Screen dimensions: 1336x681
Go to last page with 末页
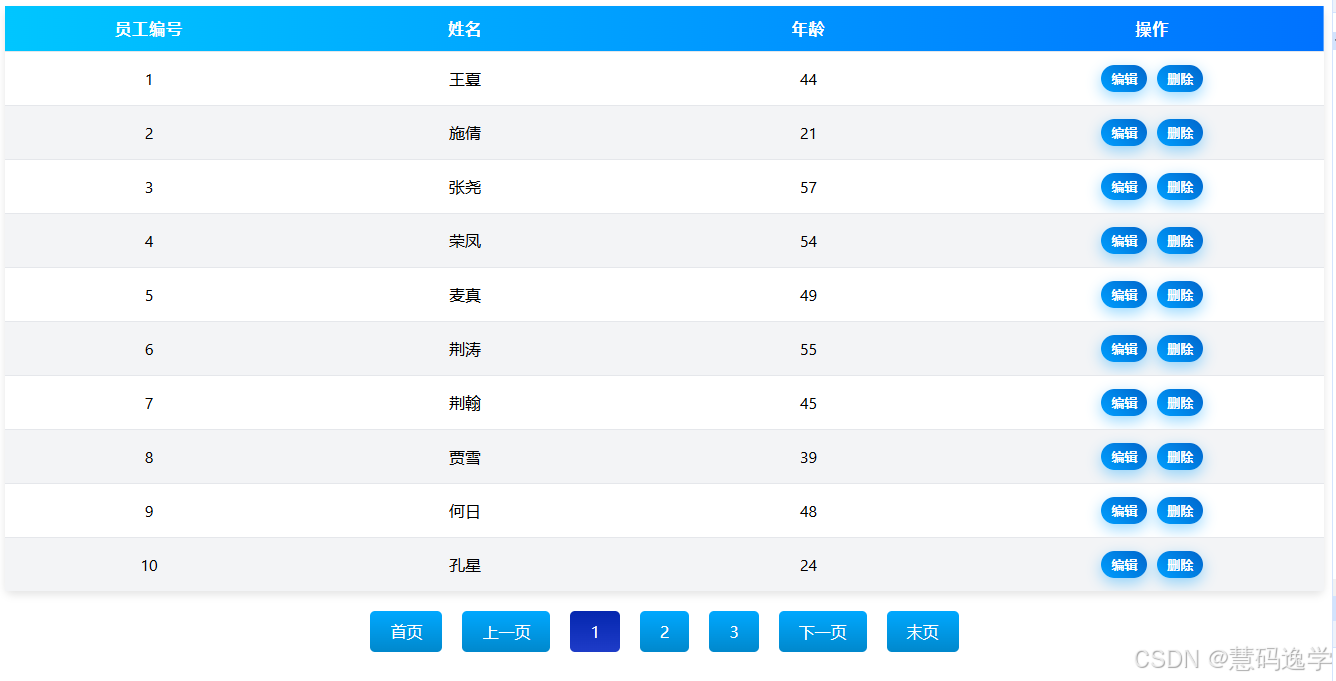(923, 632)
